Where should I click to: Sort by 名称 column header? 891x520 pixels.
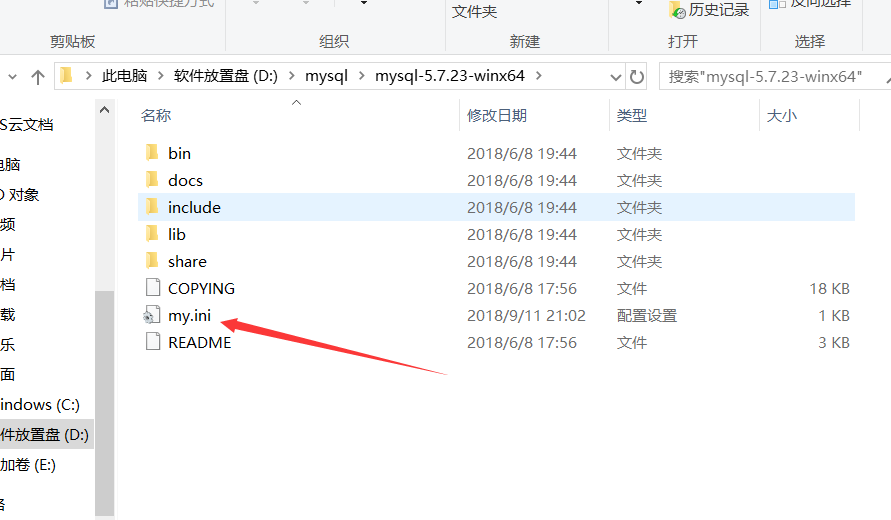coord(156,115)
